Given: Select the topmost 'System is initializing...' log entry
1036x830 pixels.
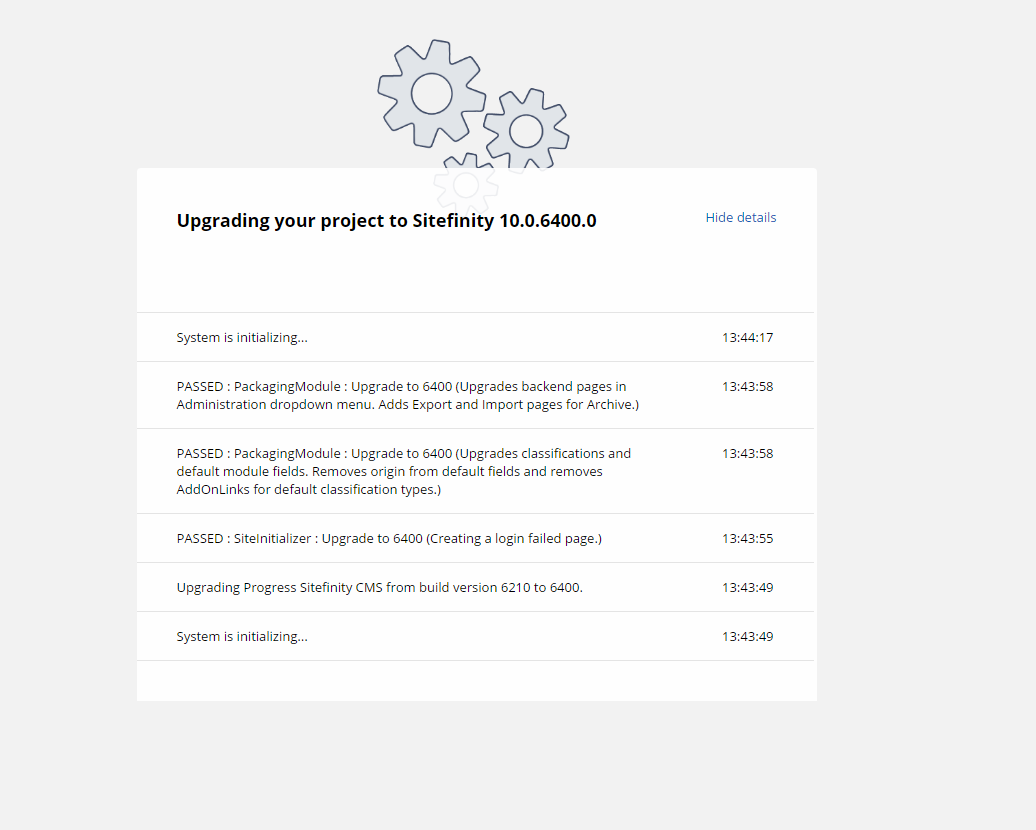Looking at the screenshot, I should 242,338.
